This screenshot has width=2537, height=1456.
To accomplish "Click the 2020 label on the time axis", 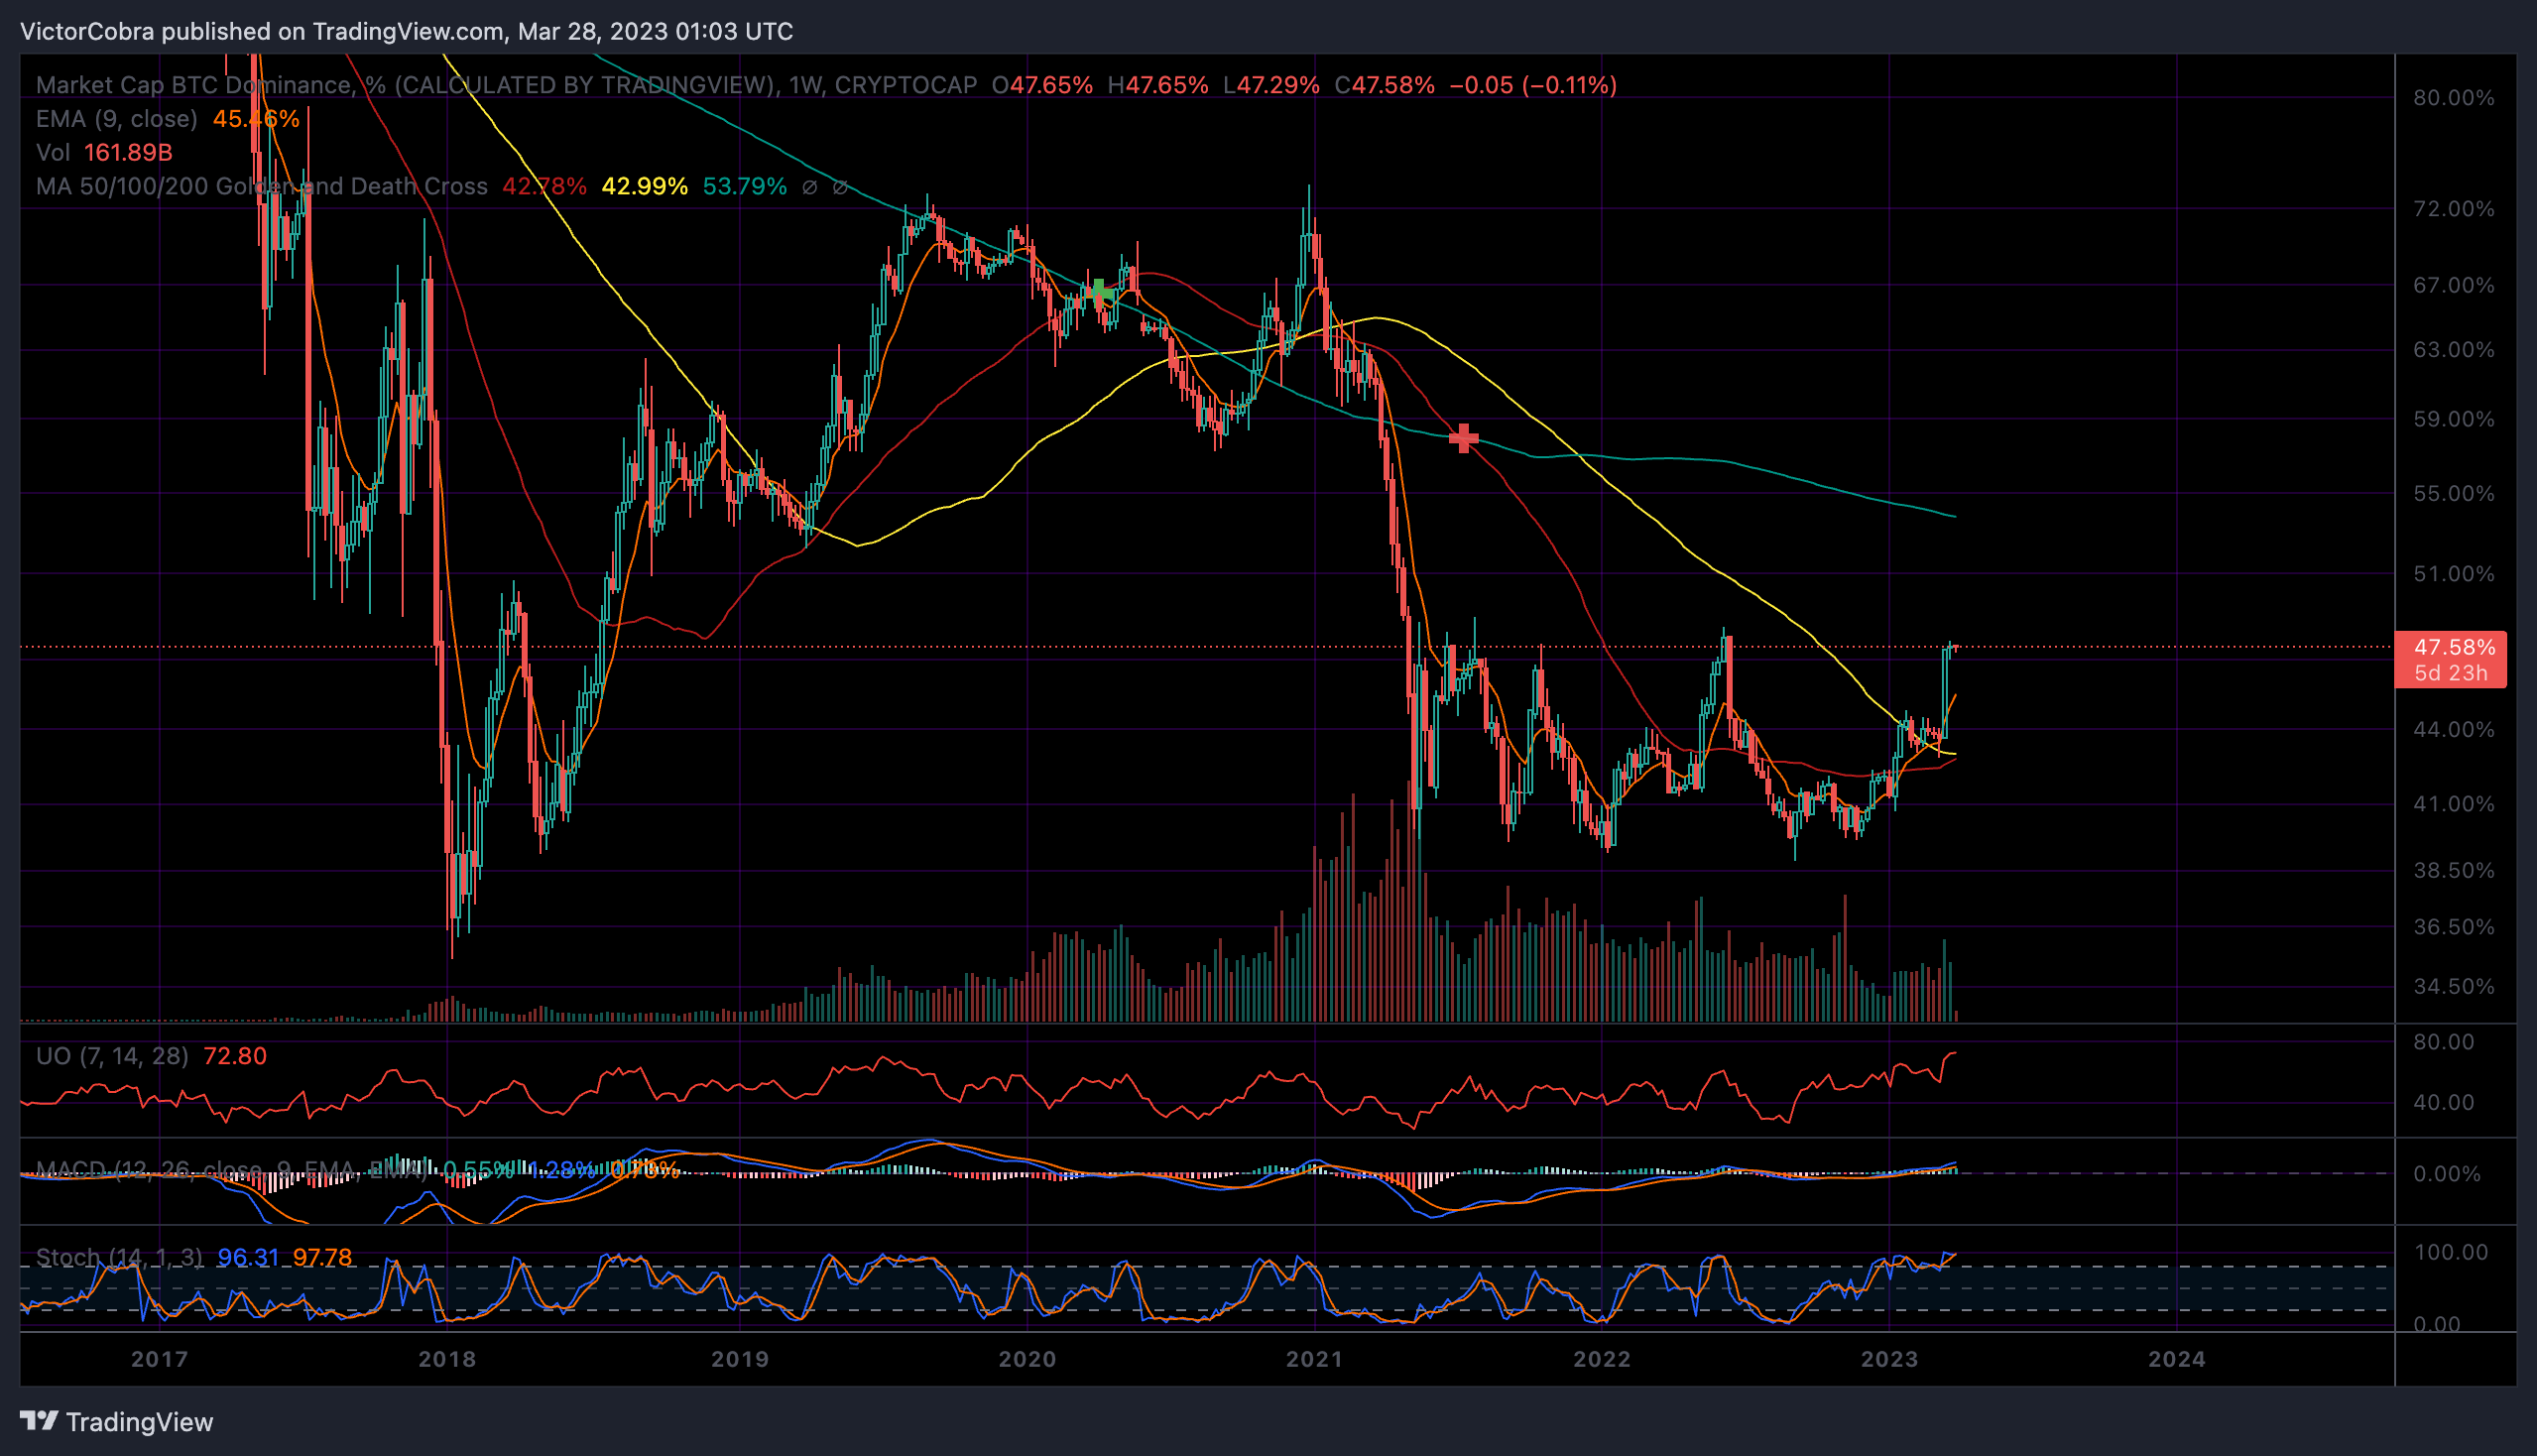I will (1028, 1360).
